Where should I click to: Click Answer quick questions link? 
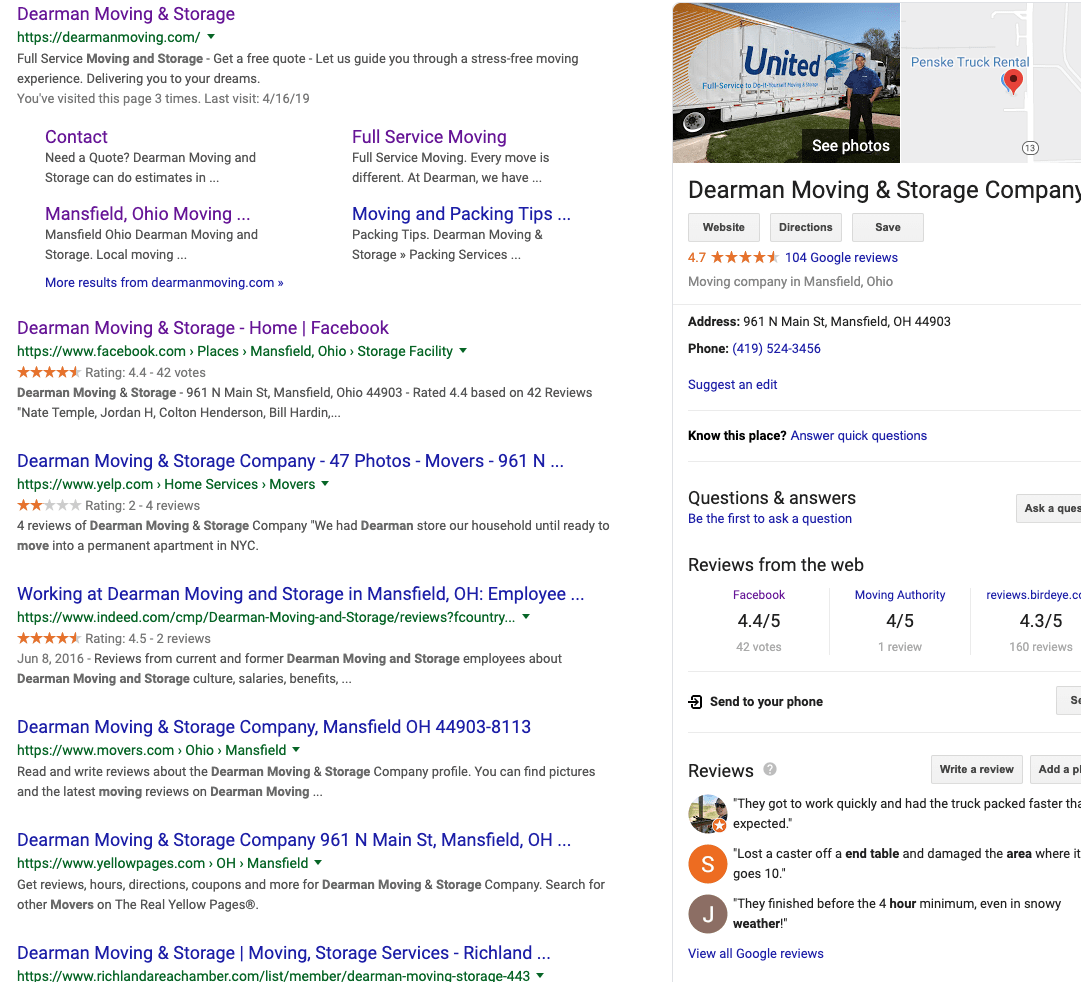pos(858,436)
